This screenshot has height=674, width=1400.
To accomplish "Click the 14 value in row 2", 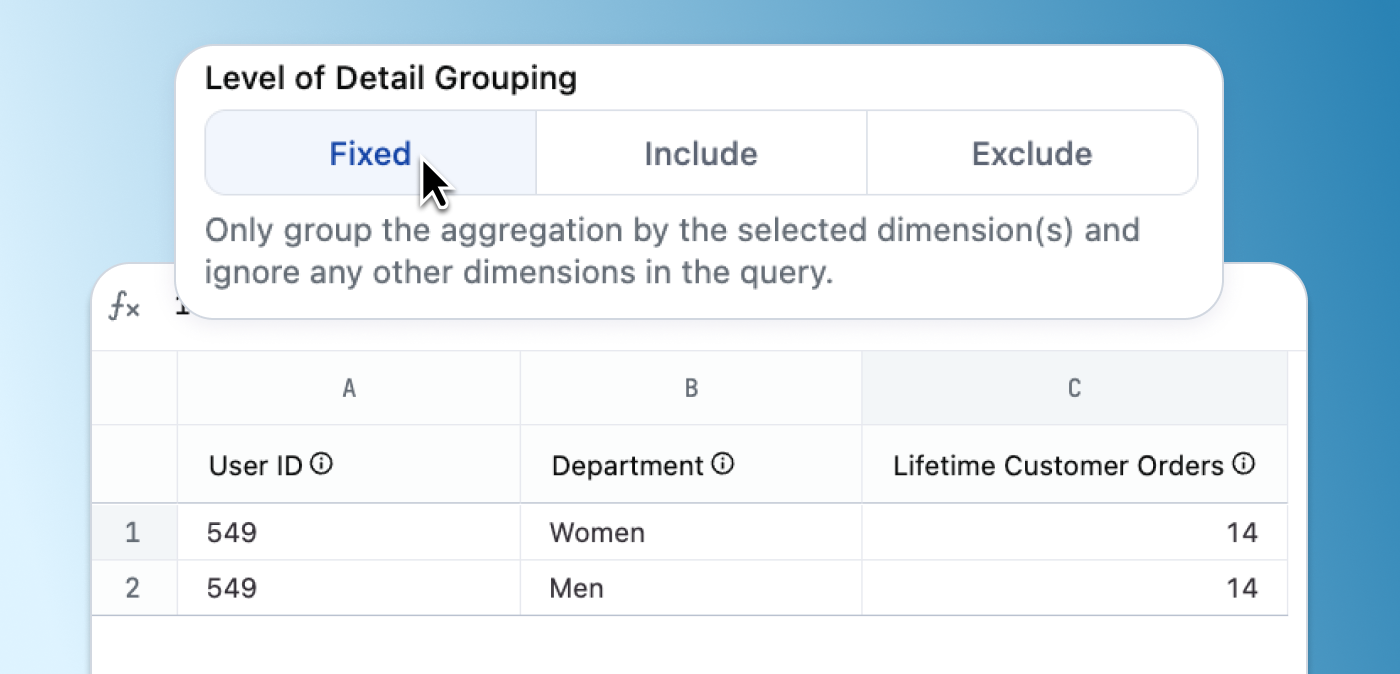I will pyautogui.click(x=1241, y=588).
